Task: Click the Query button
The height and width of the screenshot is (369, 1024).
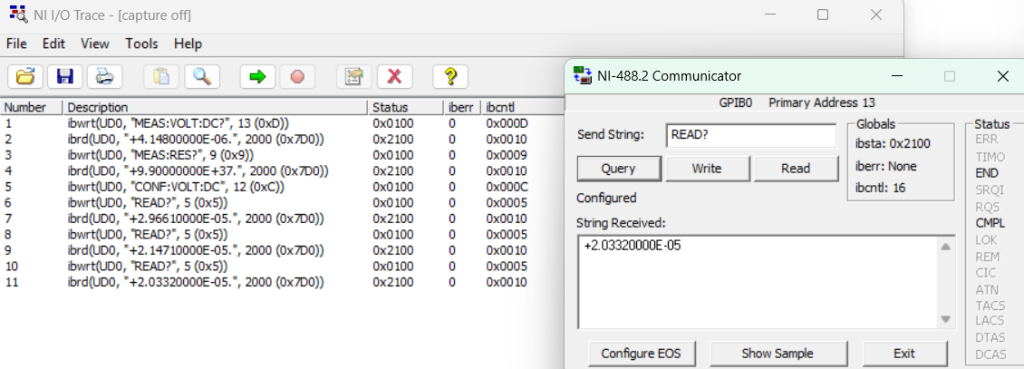Action: [x=618, y=168]
